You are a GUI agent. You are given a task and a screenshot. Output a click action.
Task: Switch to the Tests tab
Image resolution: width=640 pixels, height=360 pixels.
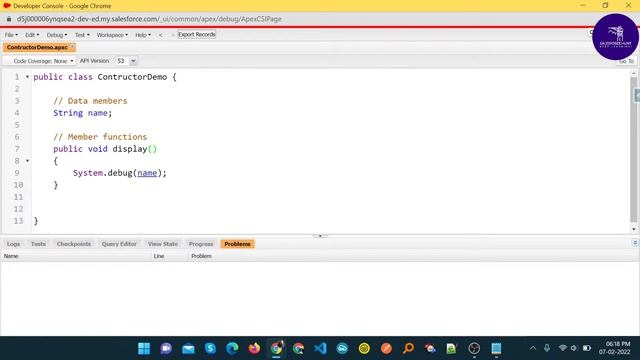38,244
